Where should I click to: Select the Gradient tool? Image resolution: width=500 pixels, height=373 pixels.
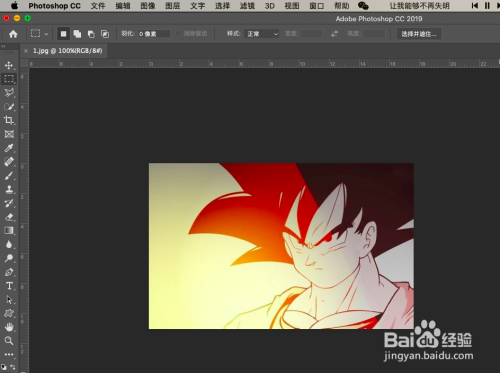[x=9, y=231]
